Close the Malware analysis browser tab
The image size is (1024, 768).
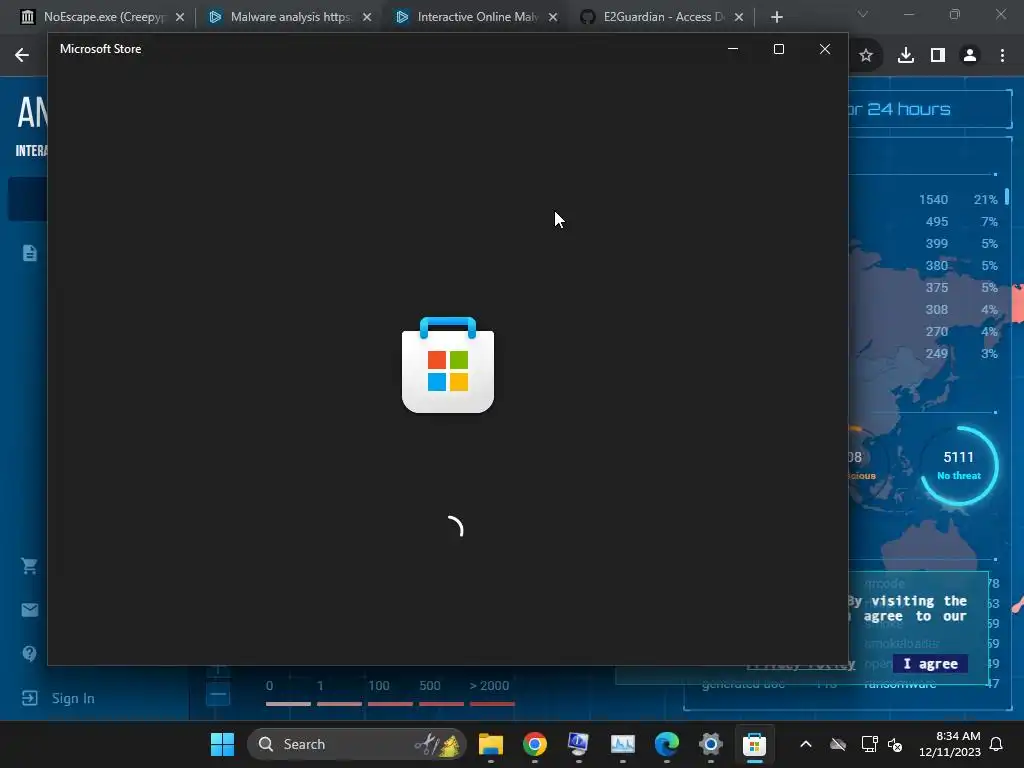pos(367,17)
